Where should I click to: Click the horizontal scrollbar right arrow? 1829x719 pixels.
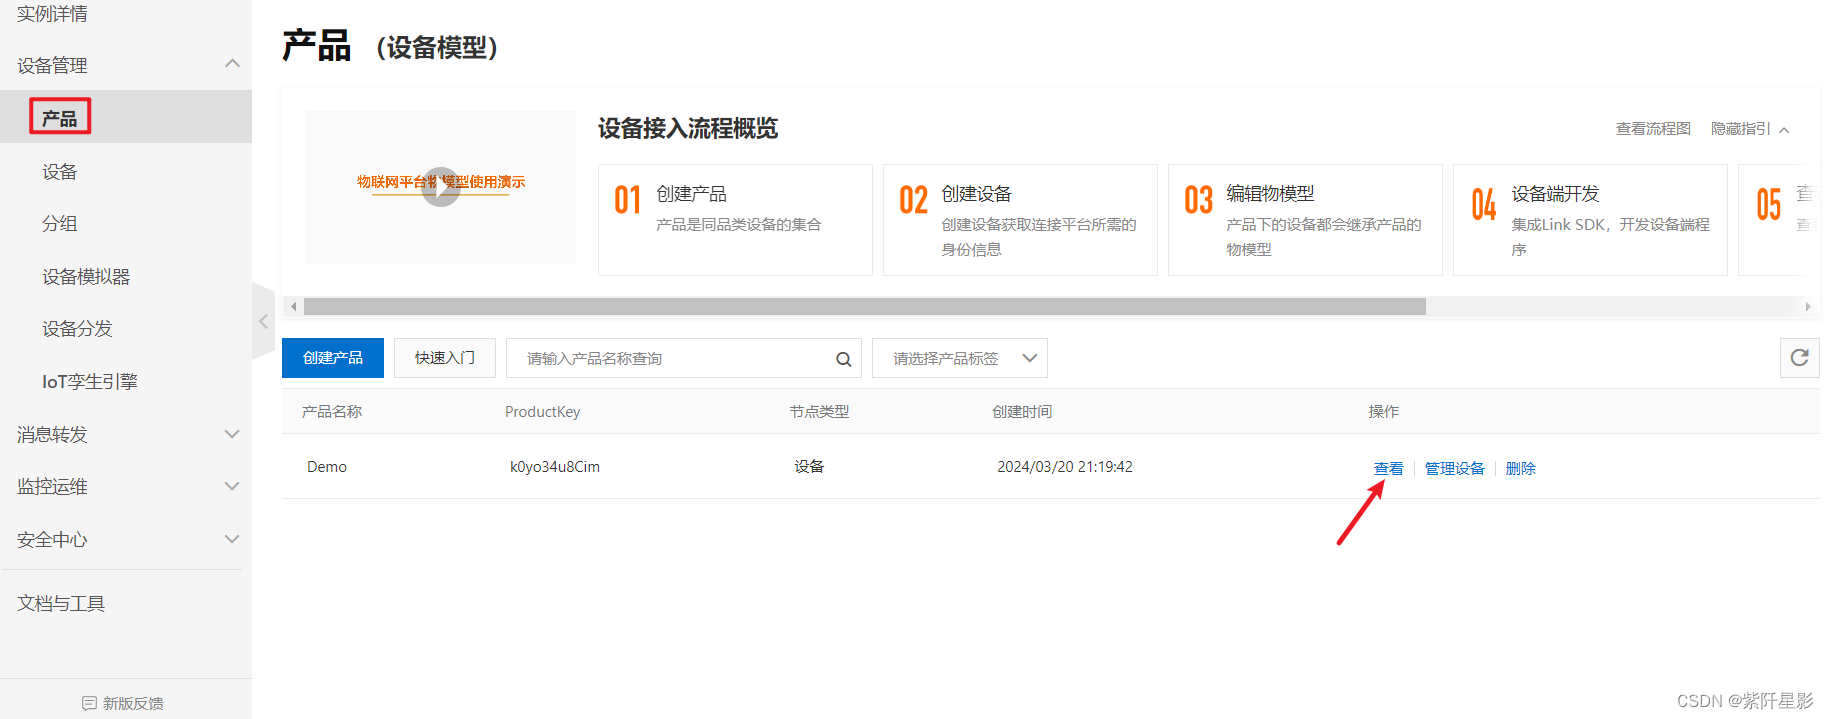pos(1808,306)
